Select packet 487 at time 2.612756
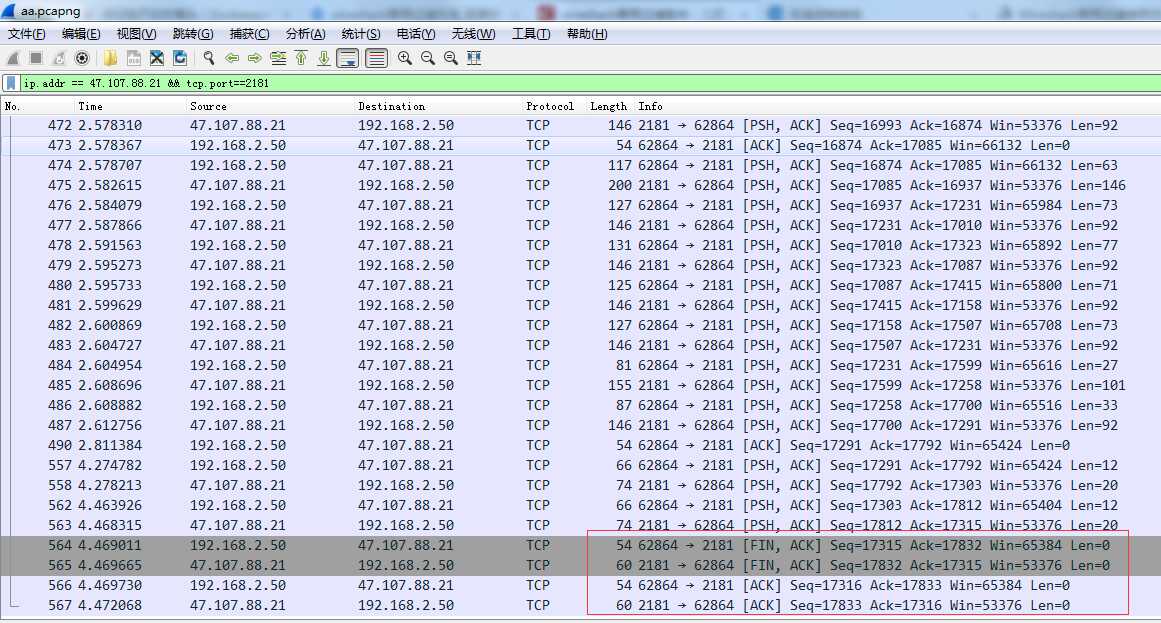 580,425
